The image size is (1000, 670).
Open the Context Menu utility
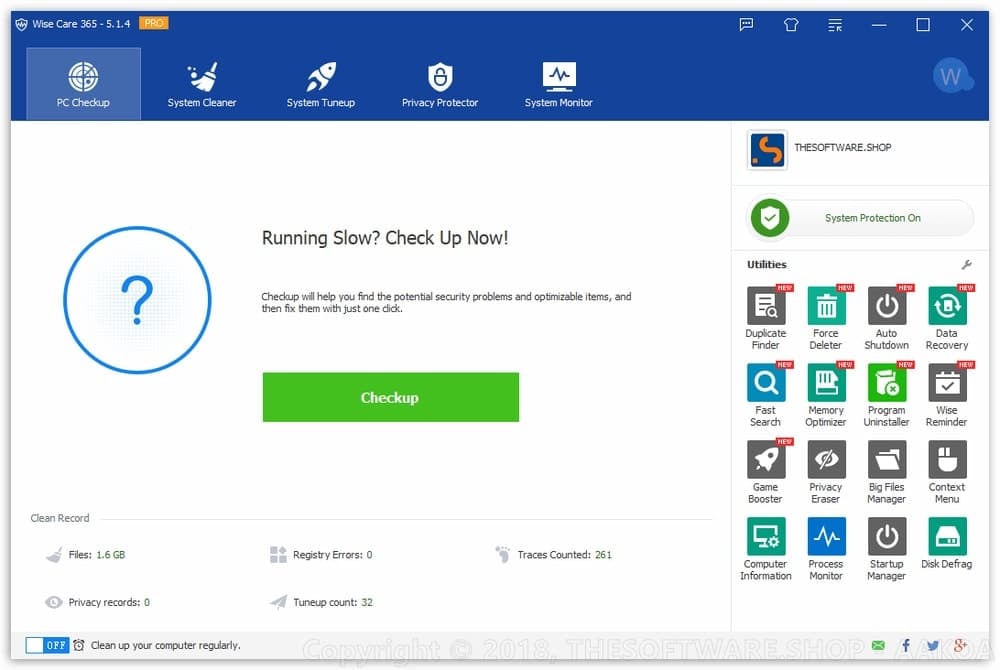tap(946, 471)
